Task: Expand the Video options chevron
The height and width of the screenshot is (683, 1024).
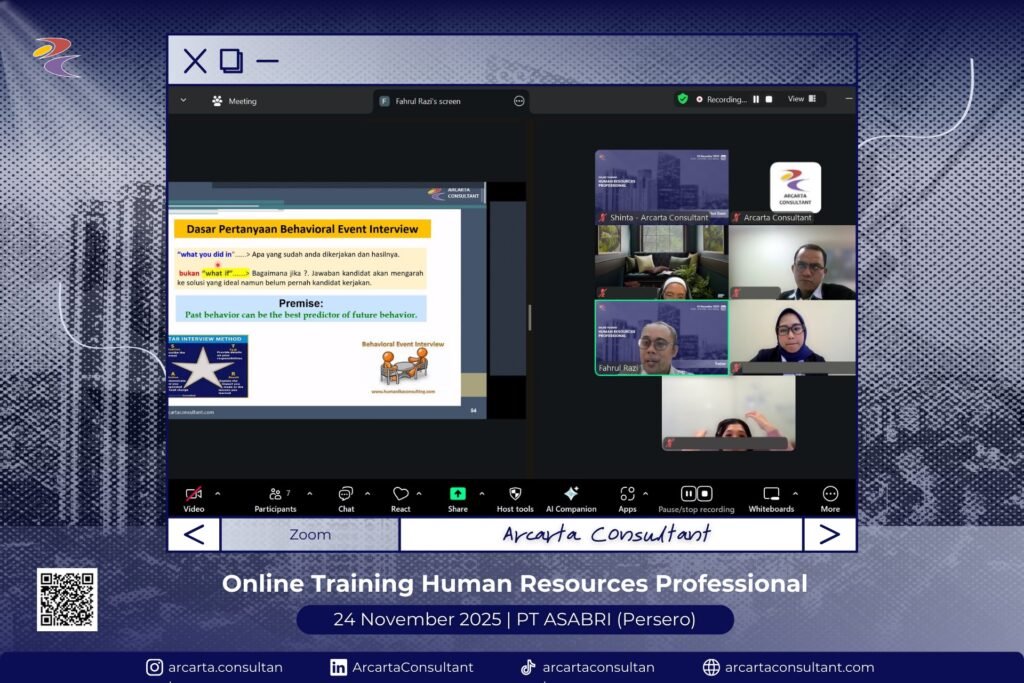Action: 218,493
